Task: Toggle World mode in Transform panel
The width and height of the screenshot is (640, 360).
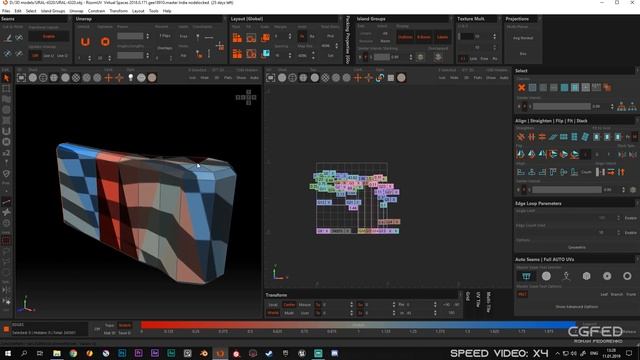Action: (x=273, y=313)
